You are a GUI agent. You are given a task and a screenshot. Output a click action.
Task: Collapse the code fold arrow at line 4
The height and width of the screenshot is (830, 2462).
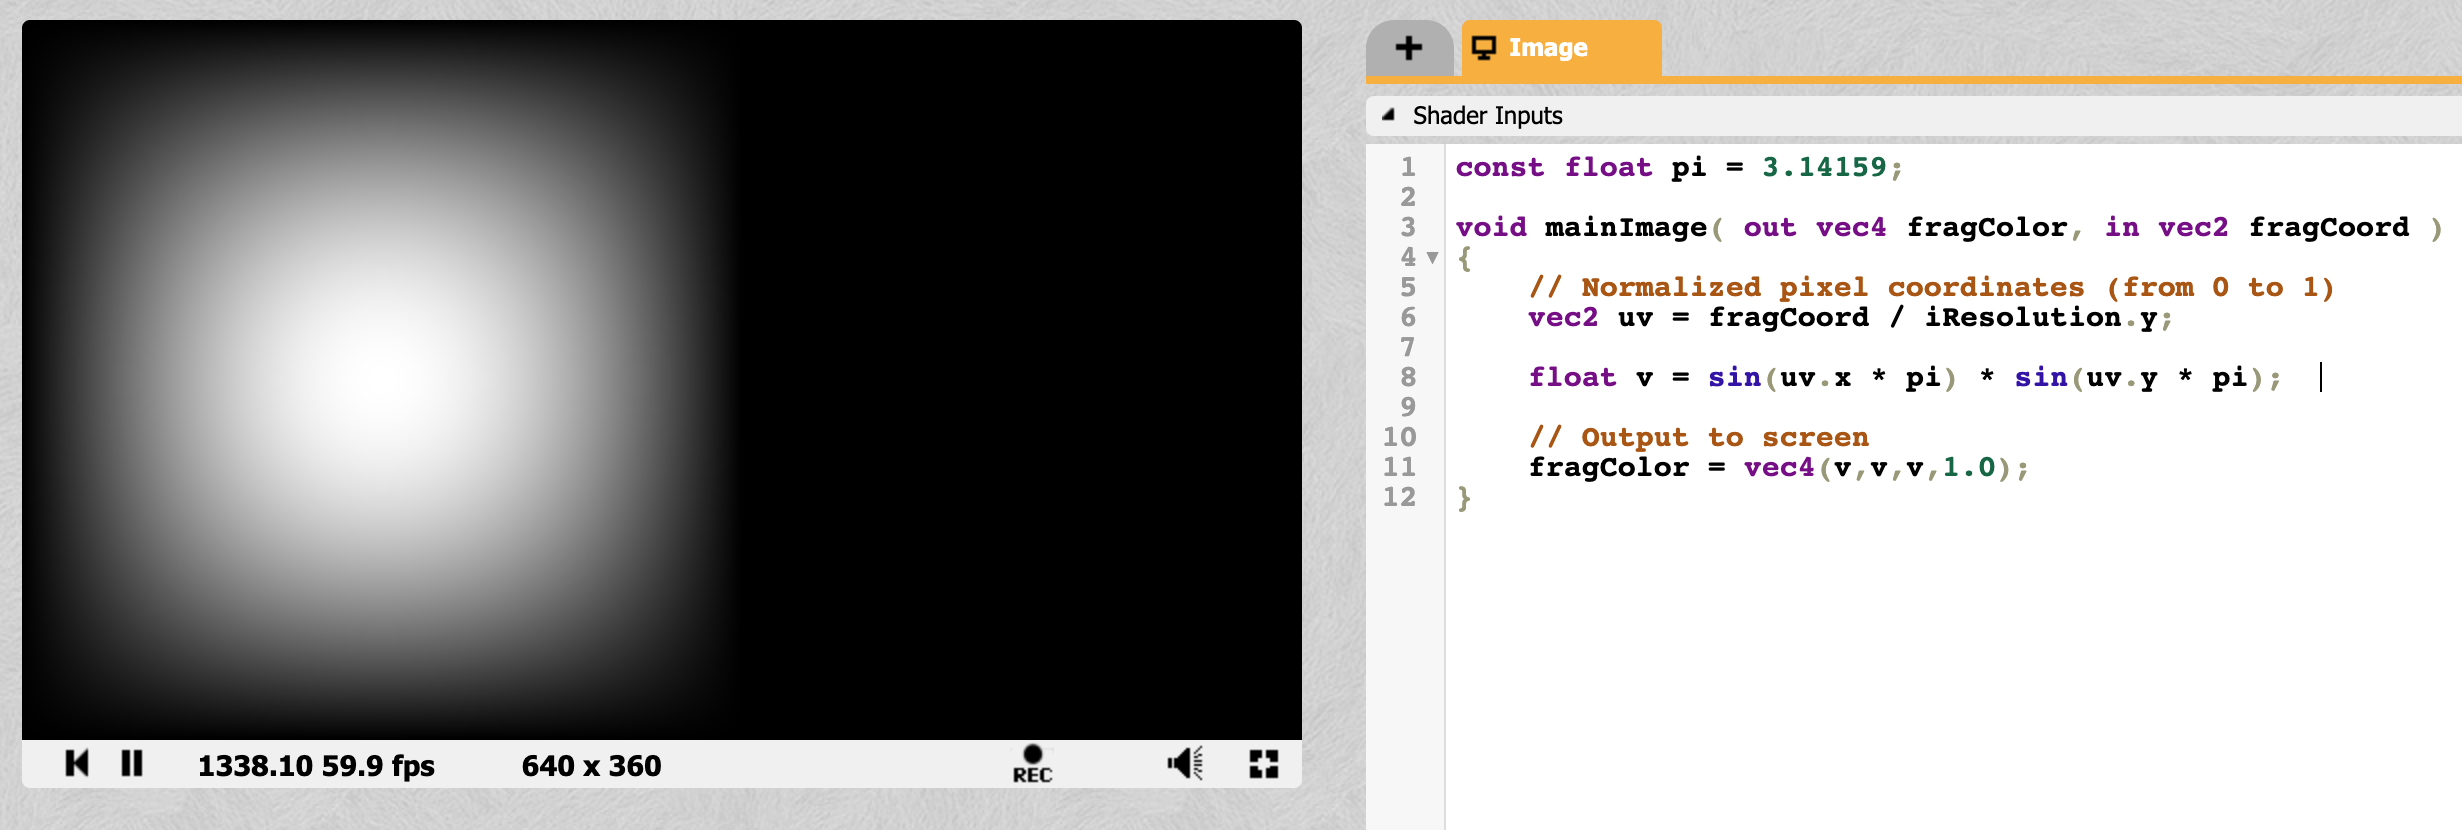click(1433, 258)
